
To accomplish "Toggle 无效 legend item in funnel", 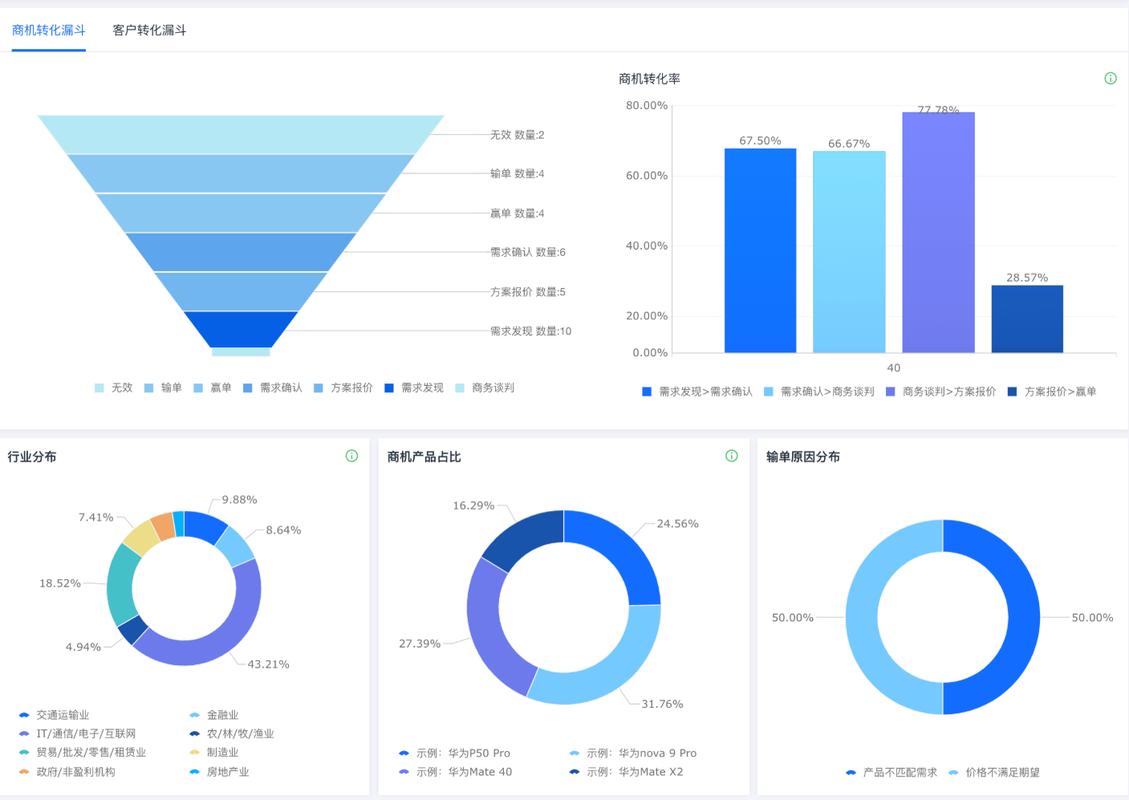I will click(114, 388).
